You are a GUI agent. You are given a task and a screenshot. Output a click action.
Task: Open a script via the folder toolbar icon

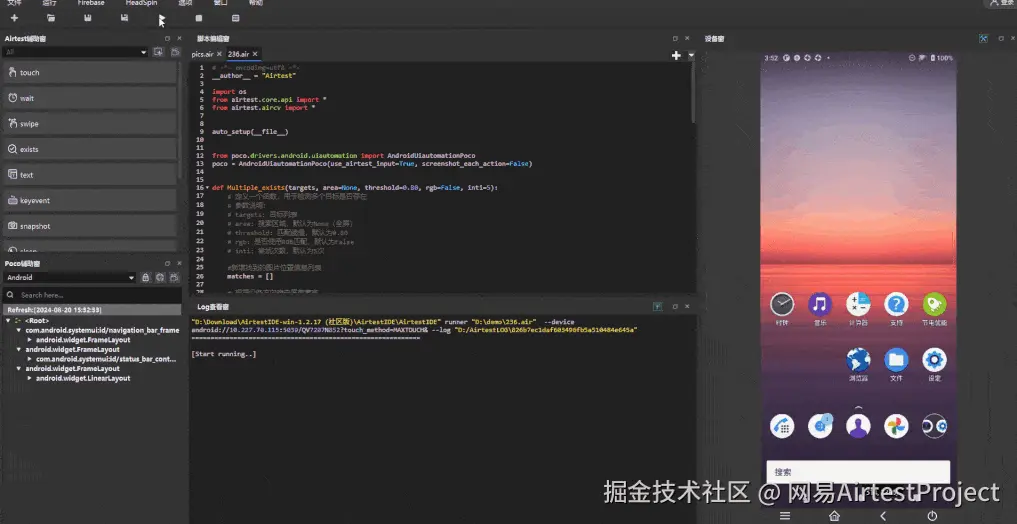51,18
